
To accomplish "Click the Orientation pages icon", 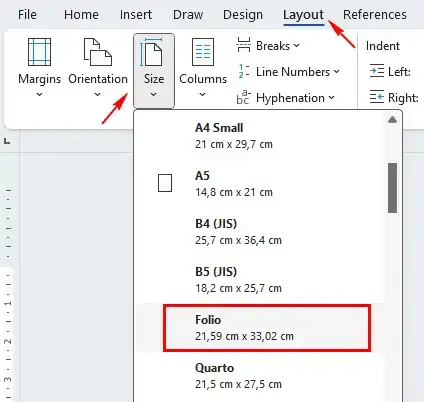I will (x=98, y=52).
